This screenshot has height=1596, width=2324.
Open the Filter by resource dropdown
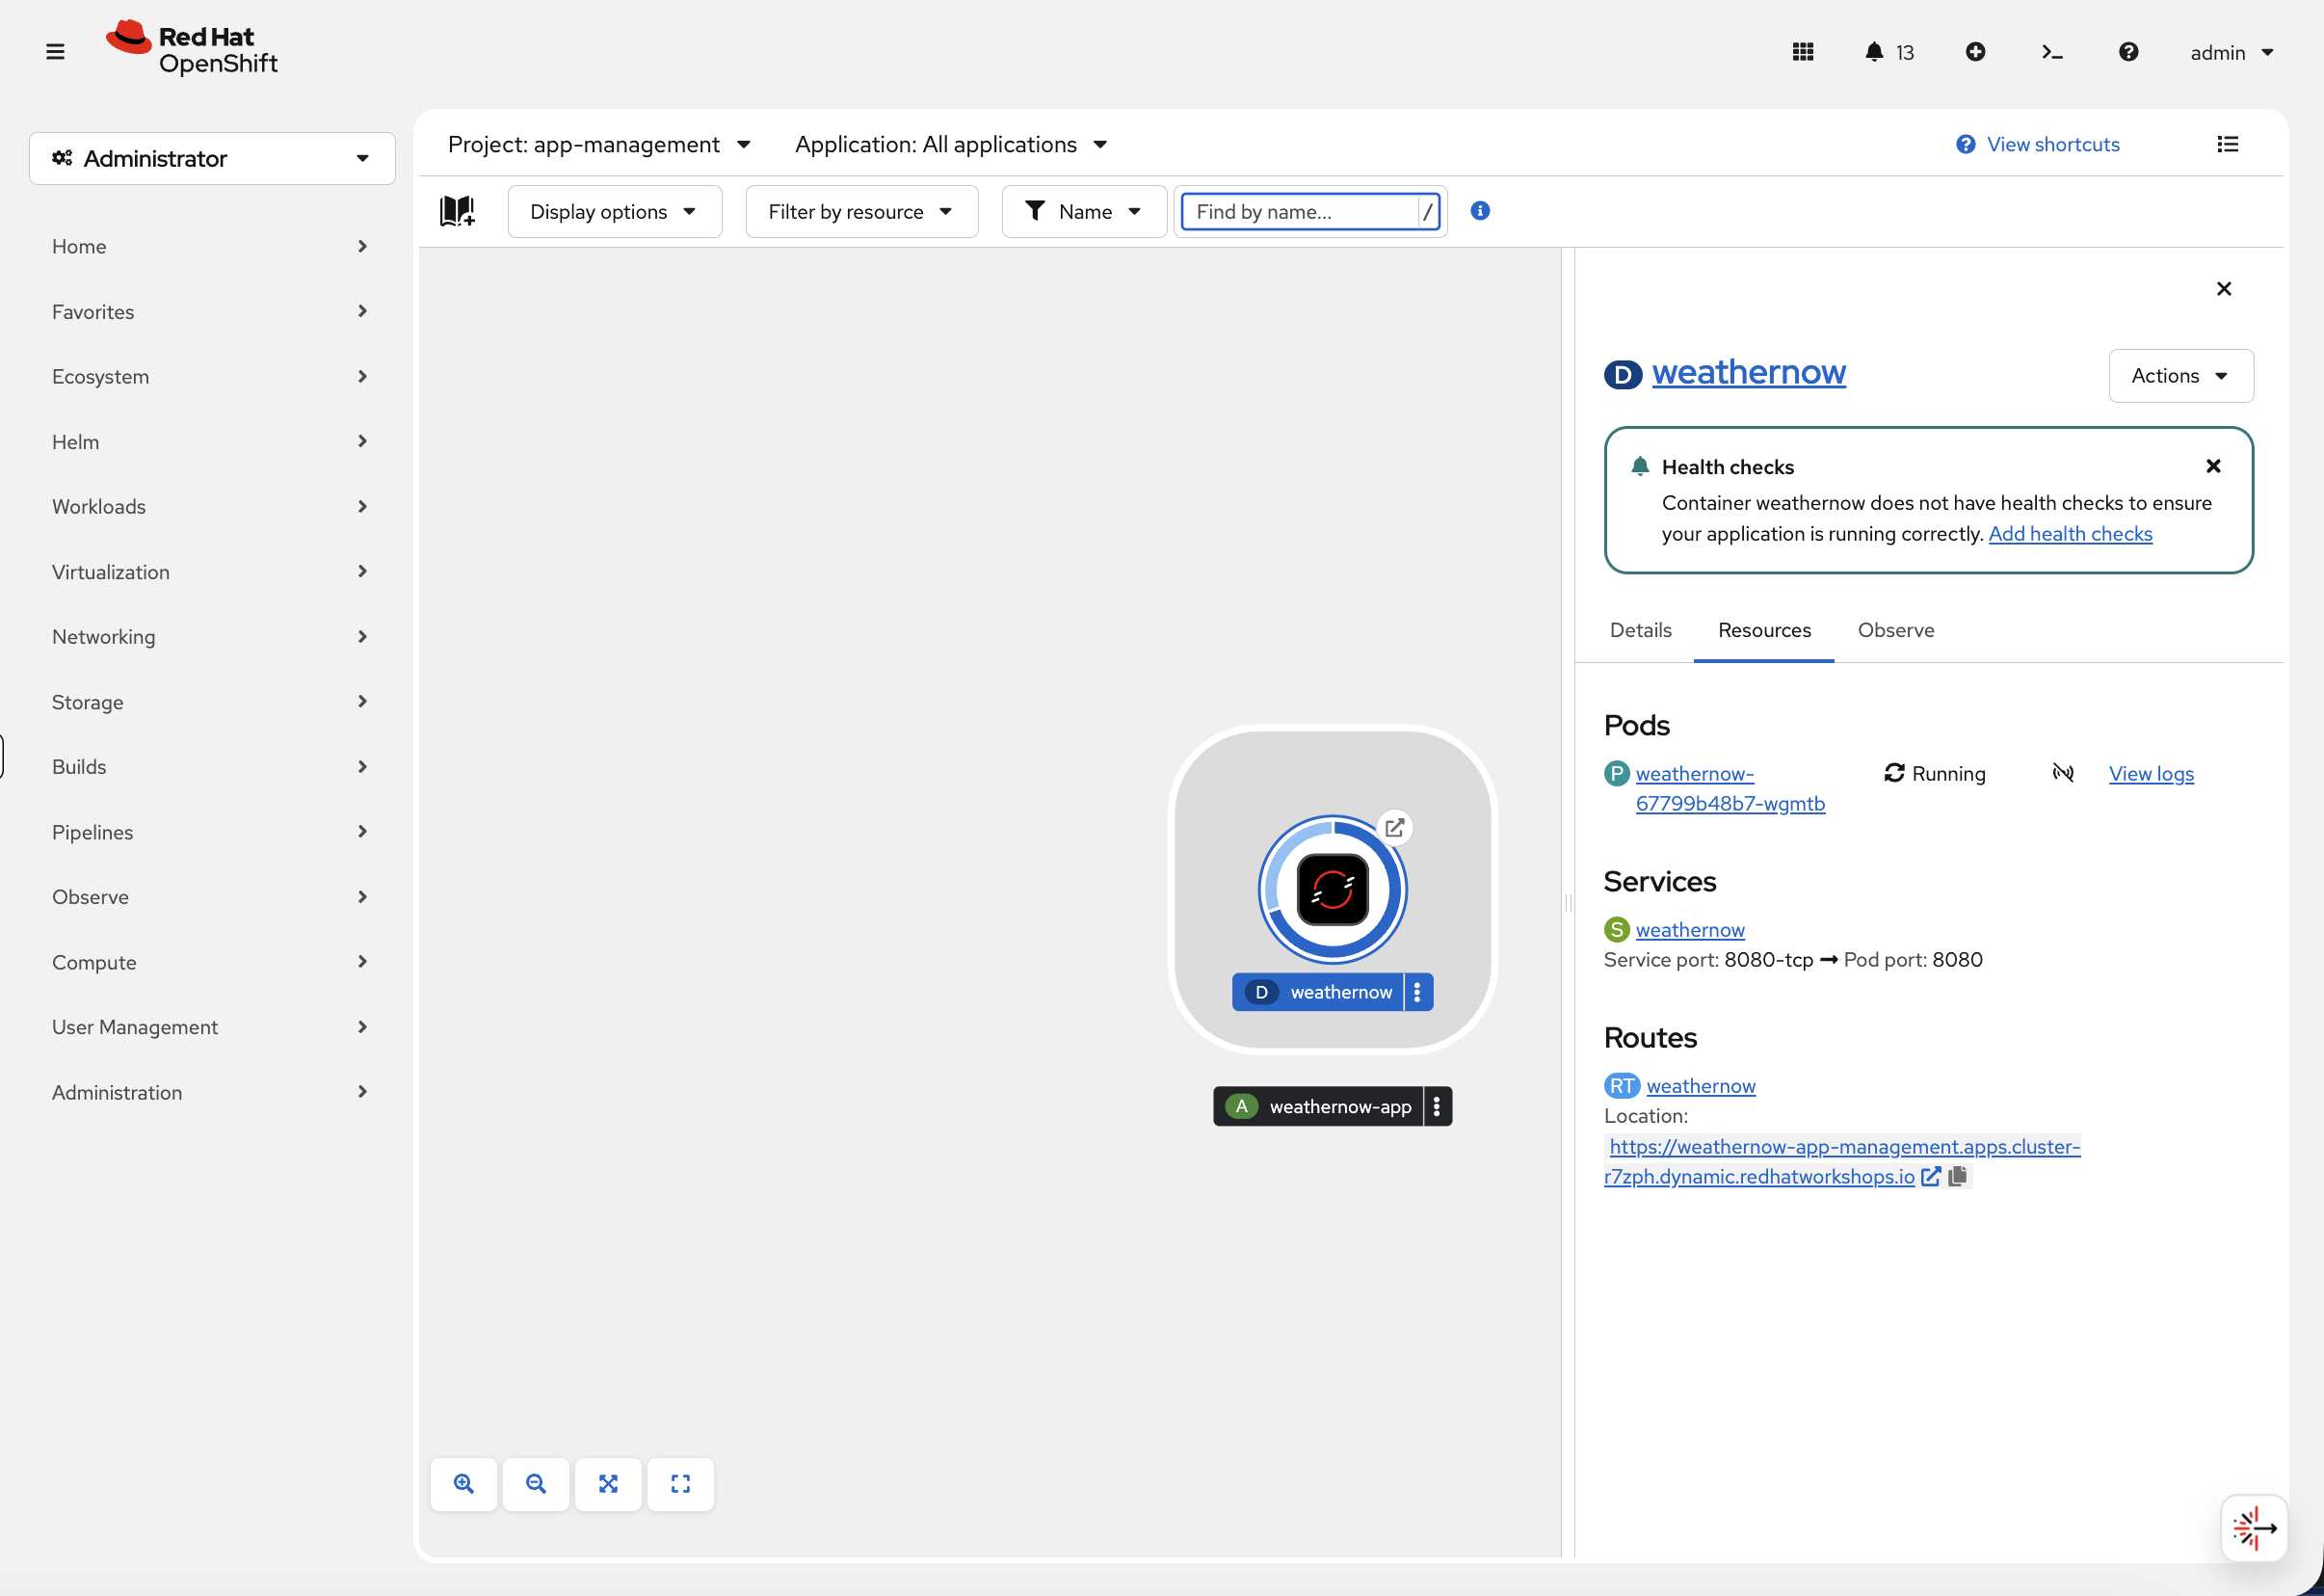point(861,212)
